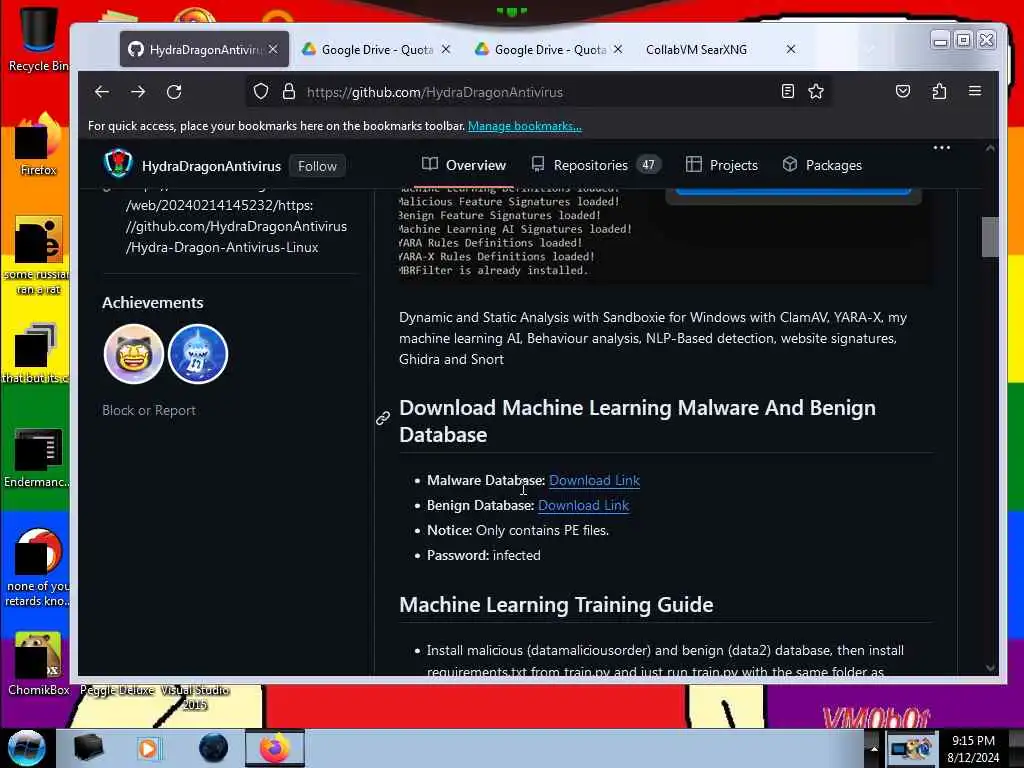Click the page vertical scrollbar thumb
This screenshot has height=768, width=1024.
(x=990, y=236)
